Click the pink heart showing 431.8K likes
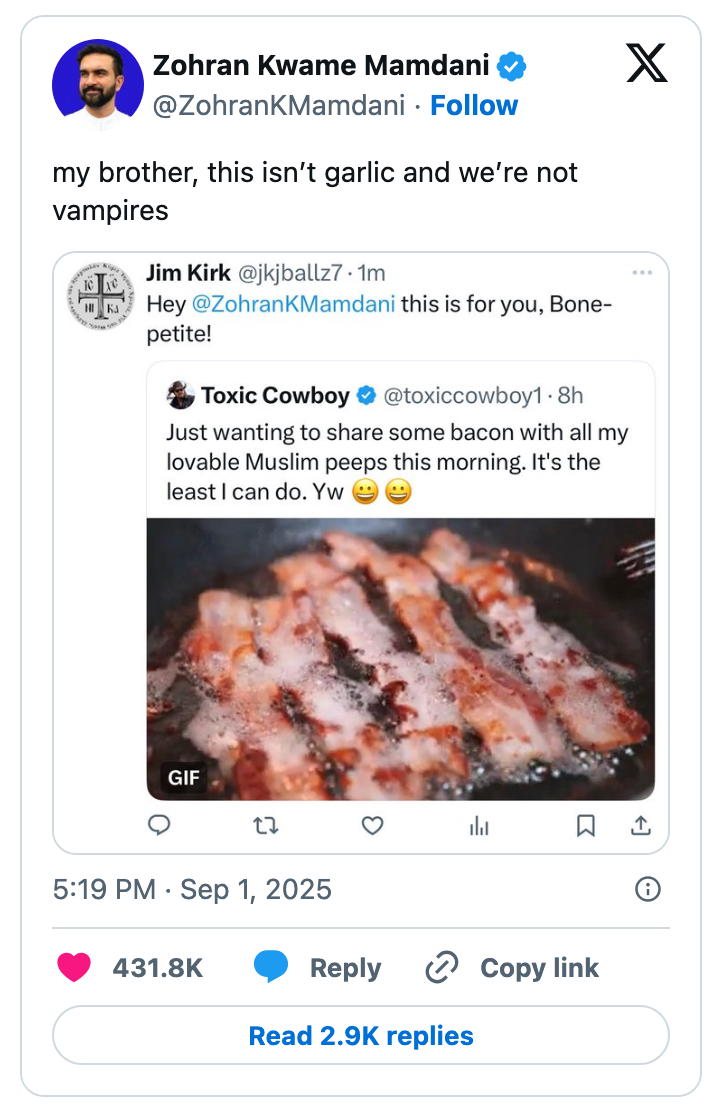Image resolution: width=728 pixels, height=1118 pixels. pyautogui.click(x=75, y=967)
